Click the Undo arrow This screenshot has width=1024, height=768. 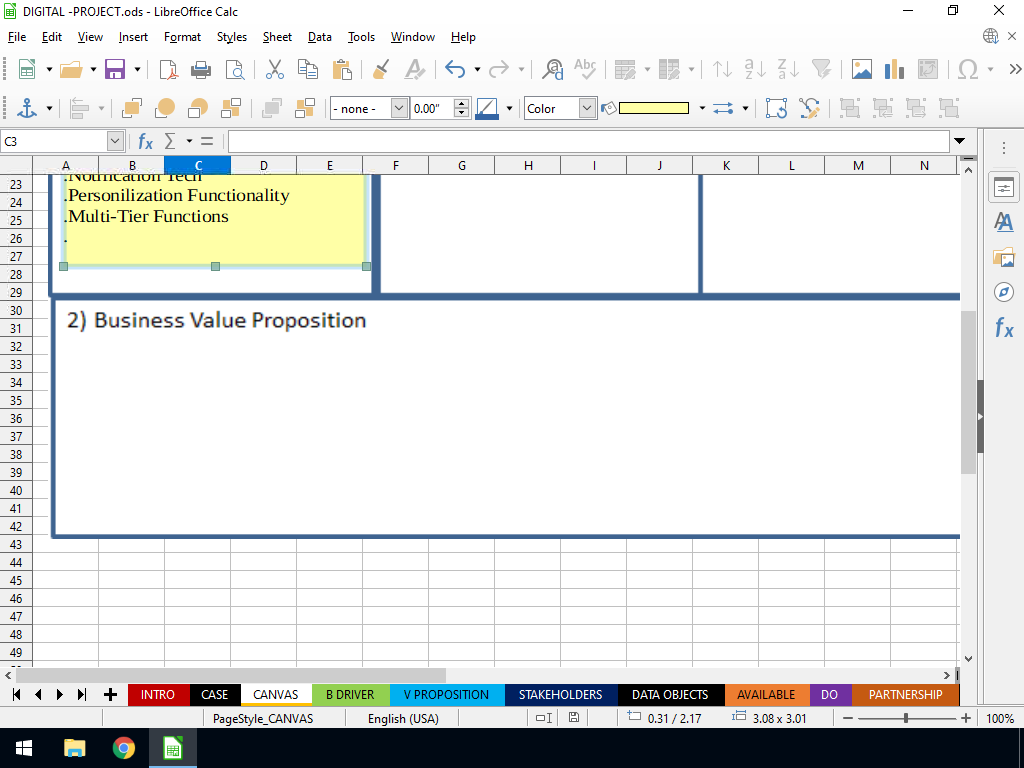click(x=455, y=69)
